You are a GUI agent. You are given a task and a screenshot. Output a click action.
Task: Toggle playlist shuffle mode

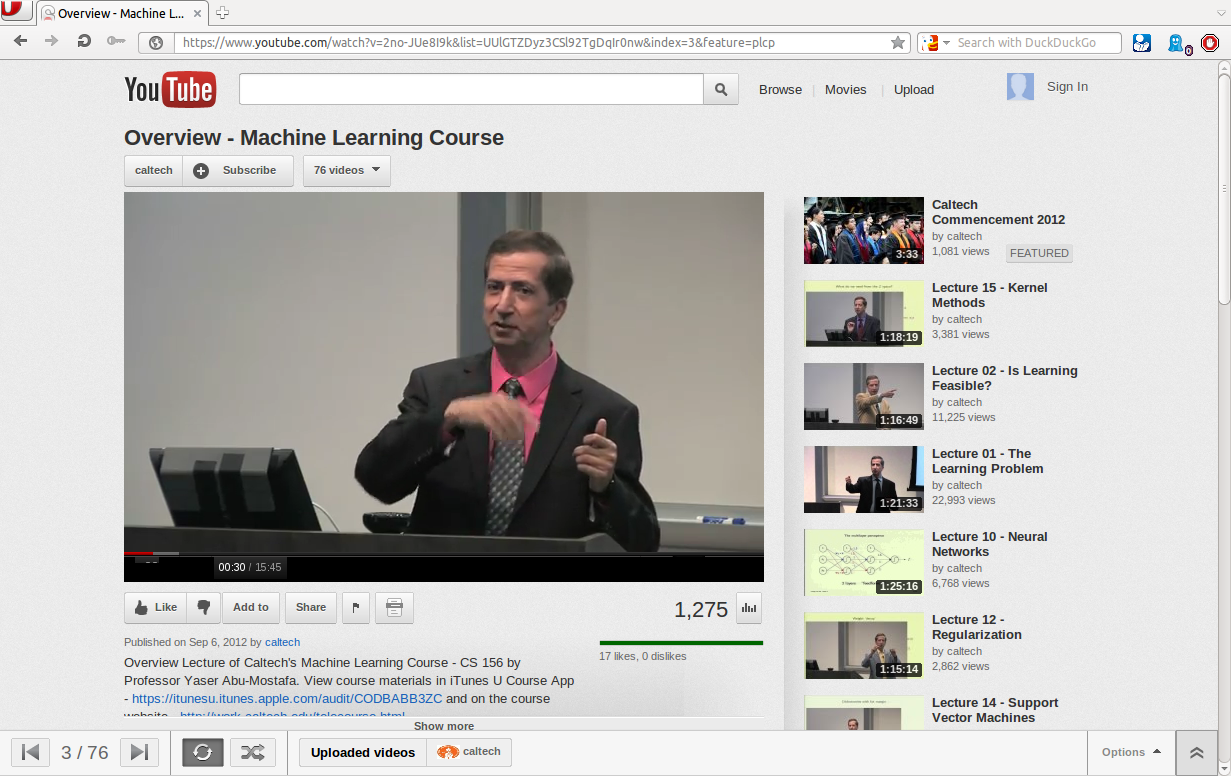(x=253, y=752)
